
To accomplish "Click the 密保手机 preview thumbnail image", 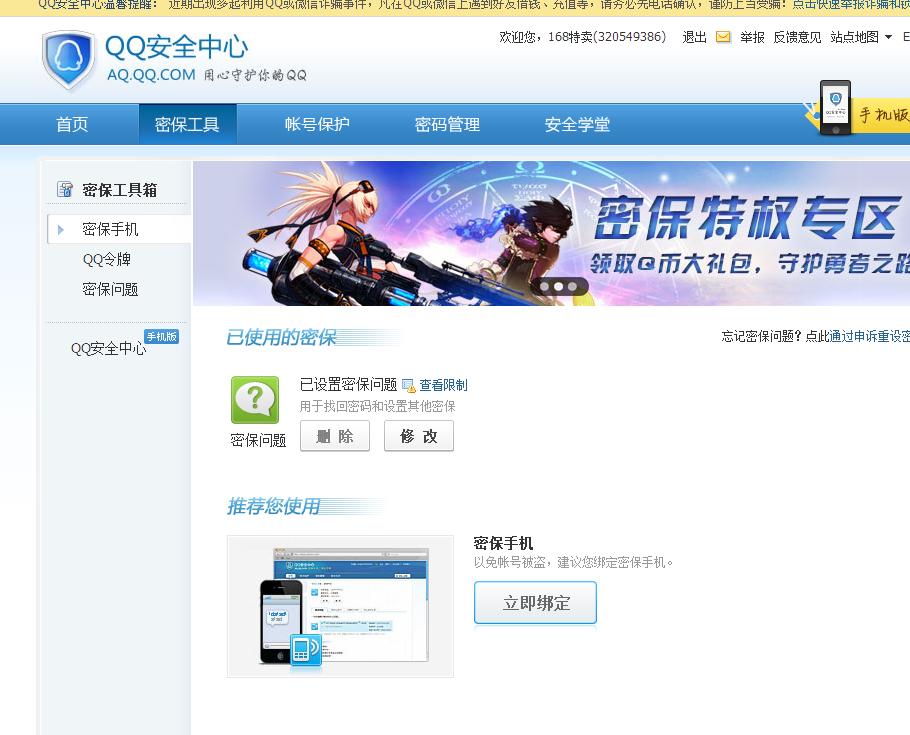I will [341, 606].
